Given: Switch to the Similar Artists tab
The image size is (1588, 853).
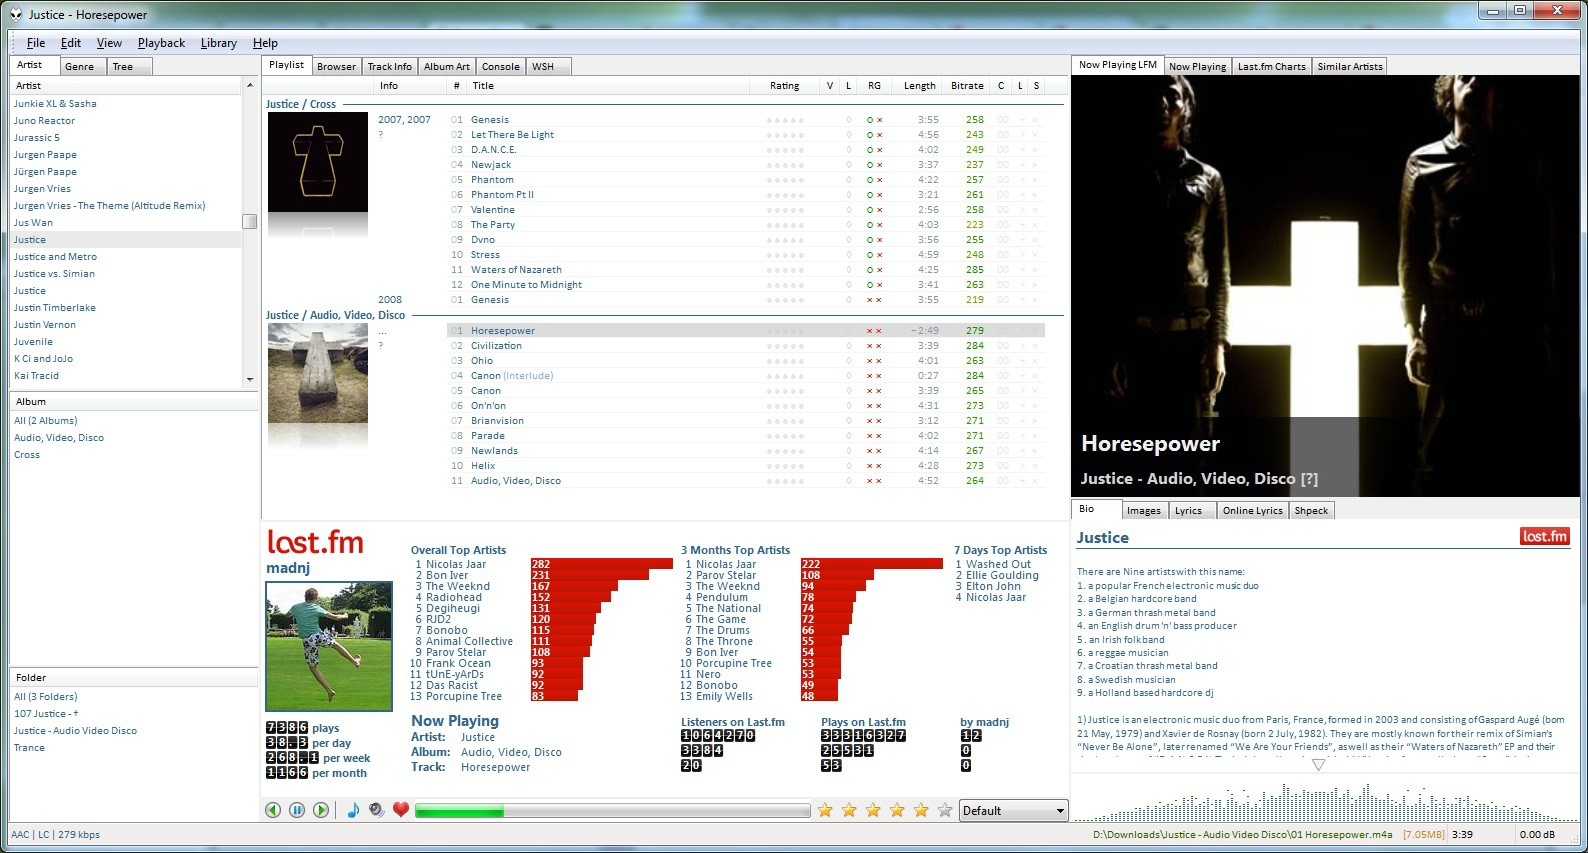Looking at the screenshot, I should tap(1349, 67).
